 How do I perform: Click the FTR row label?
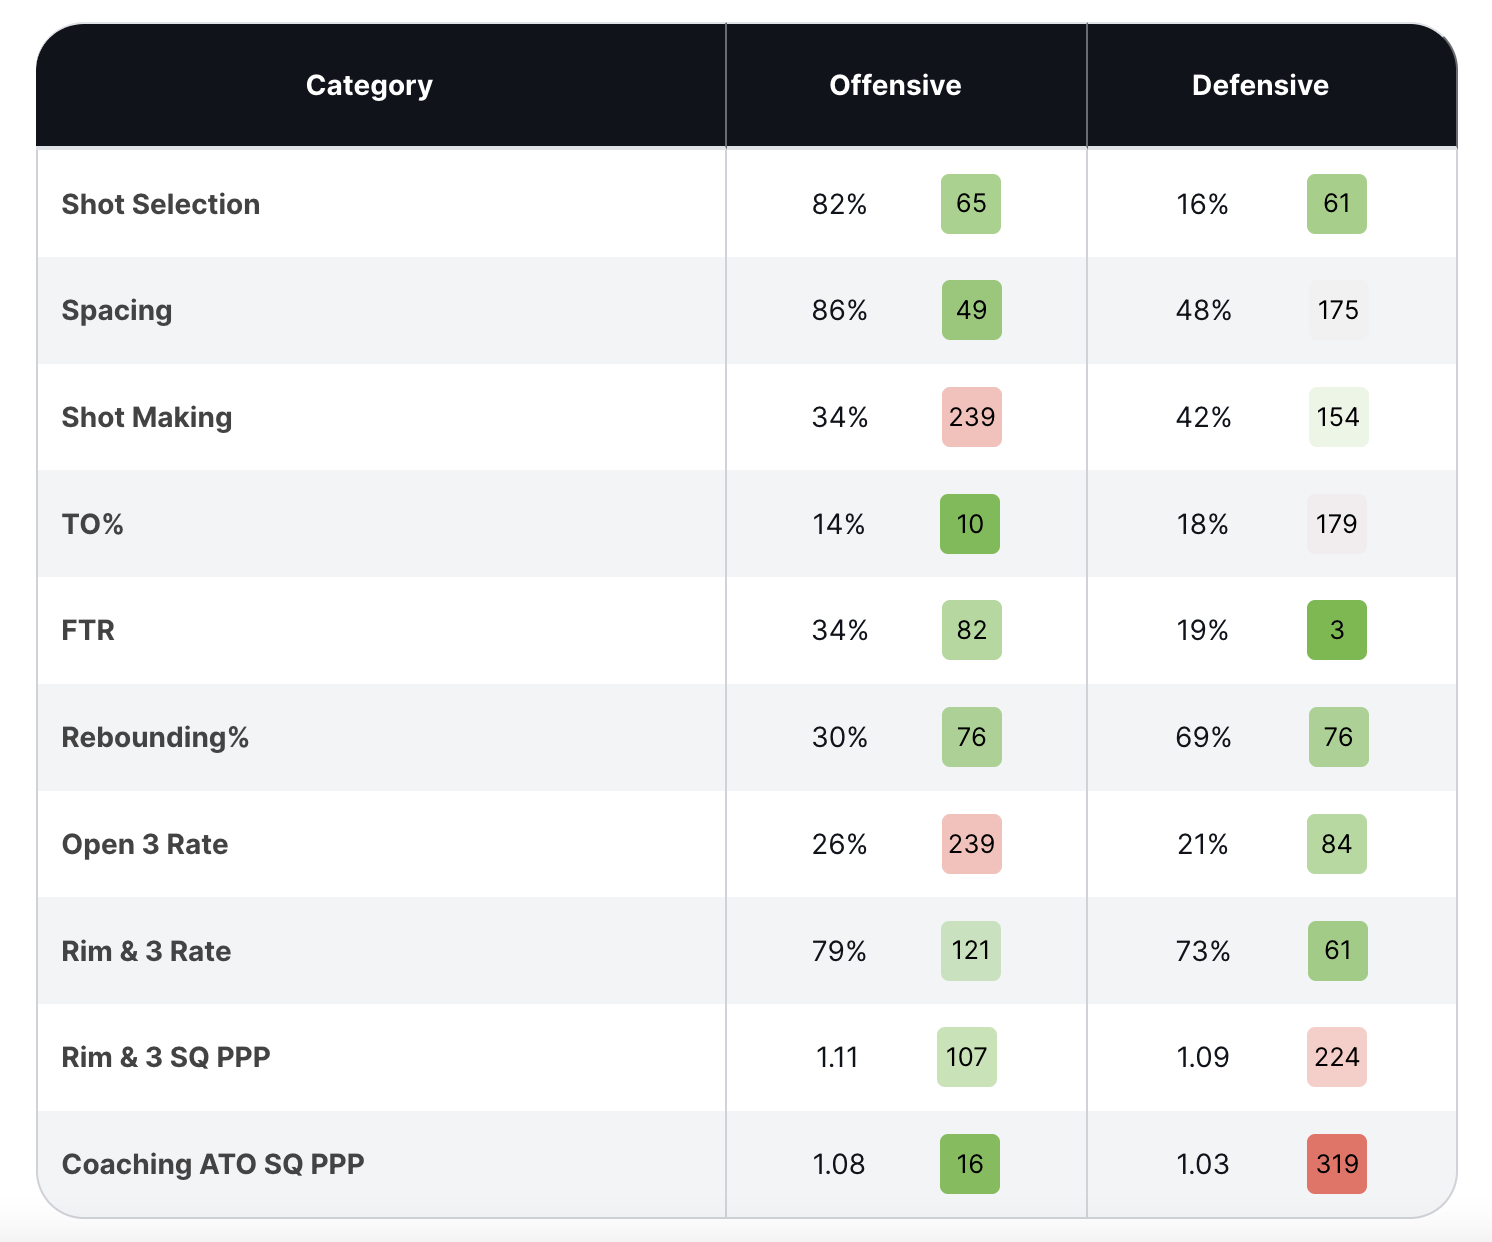point(88,630)
